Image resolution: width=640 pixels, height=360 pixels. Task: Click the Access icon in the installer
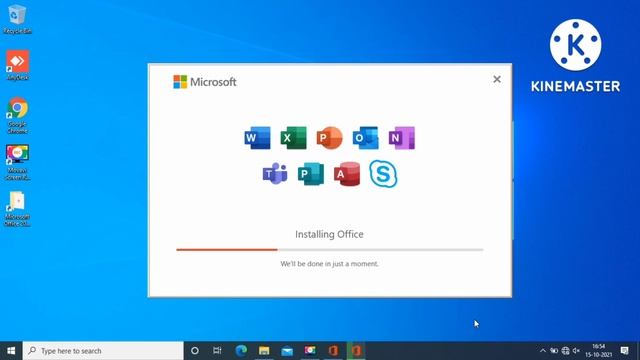coord(347,174)
